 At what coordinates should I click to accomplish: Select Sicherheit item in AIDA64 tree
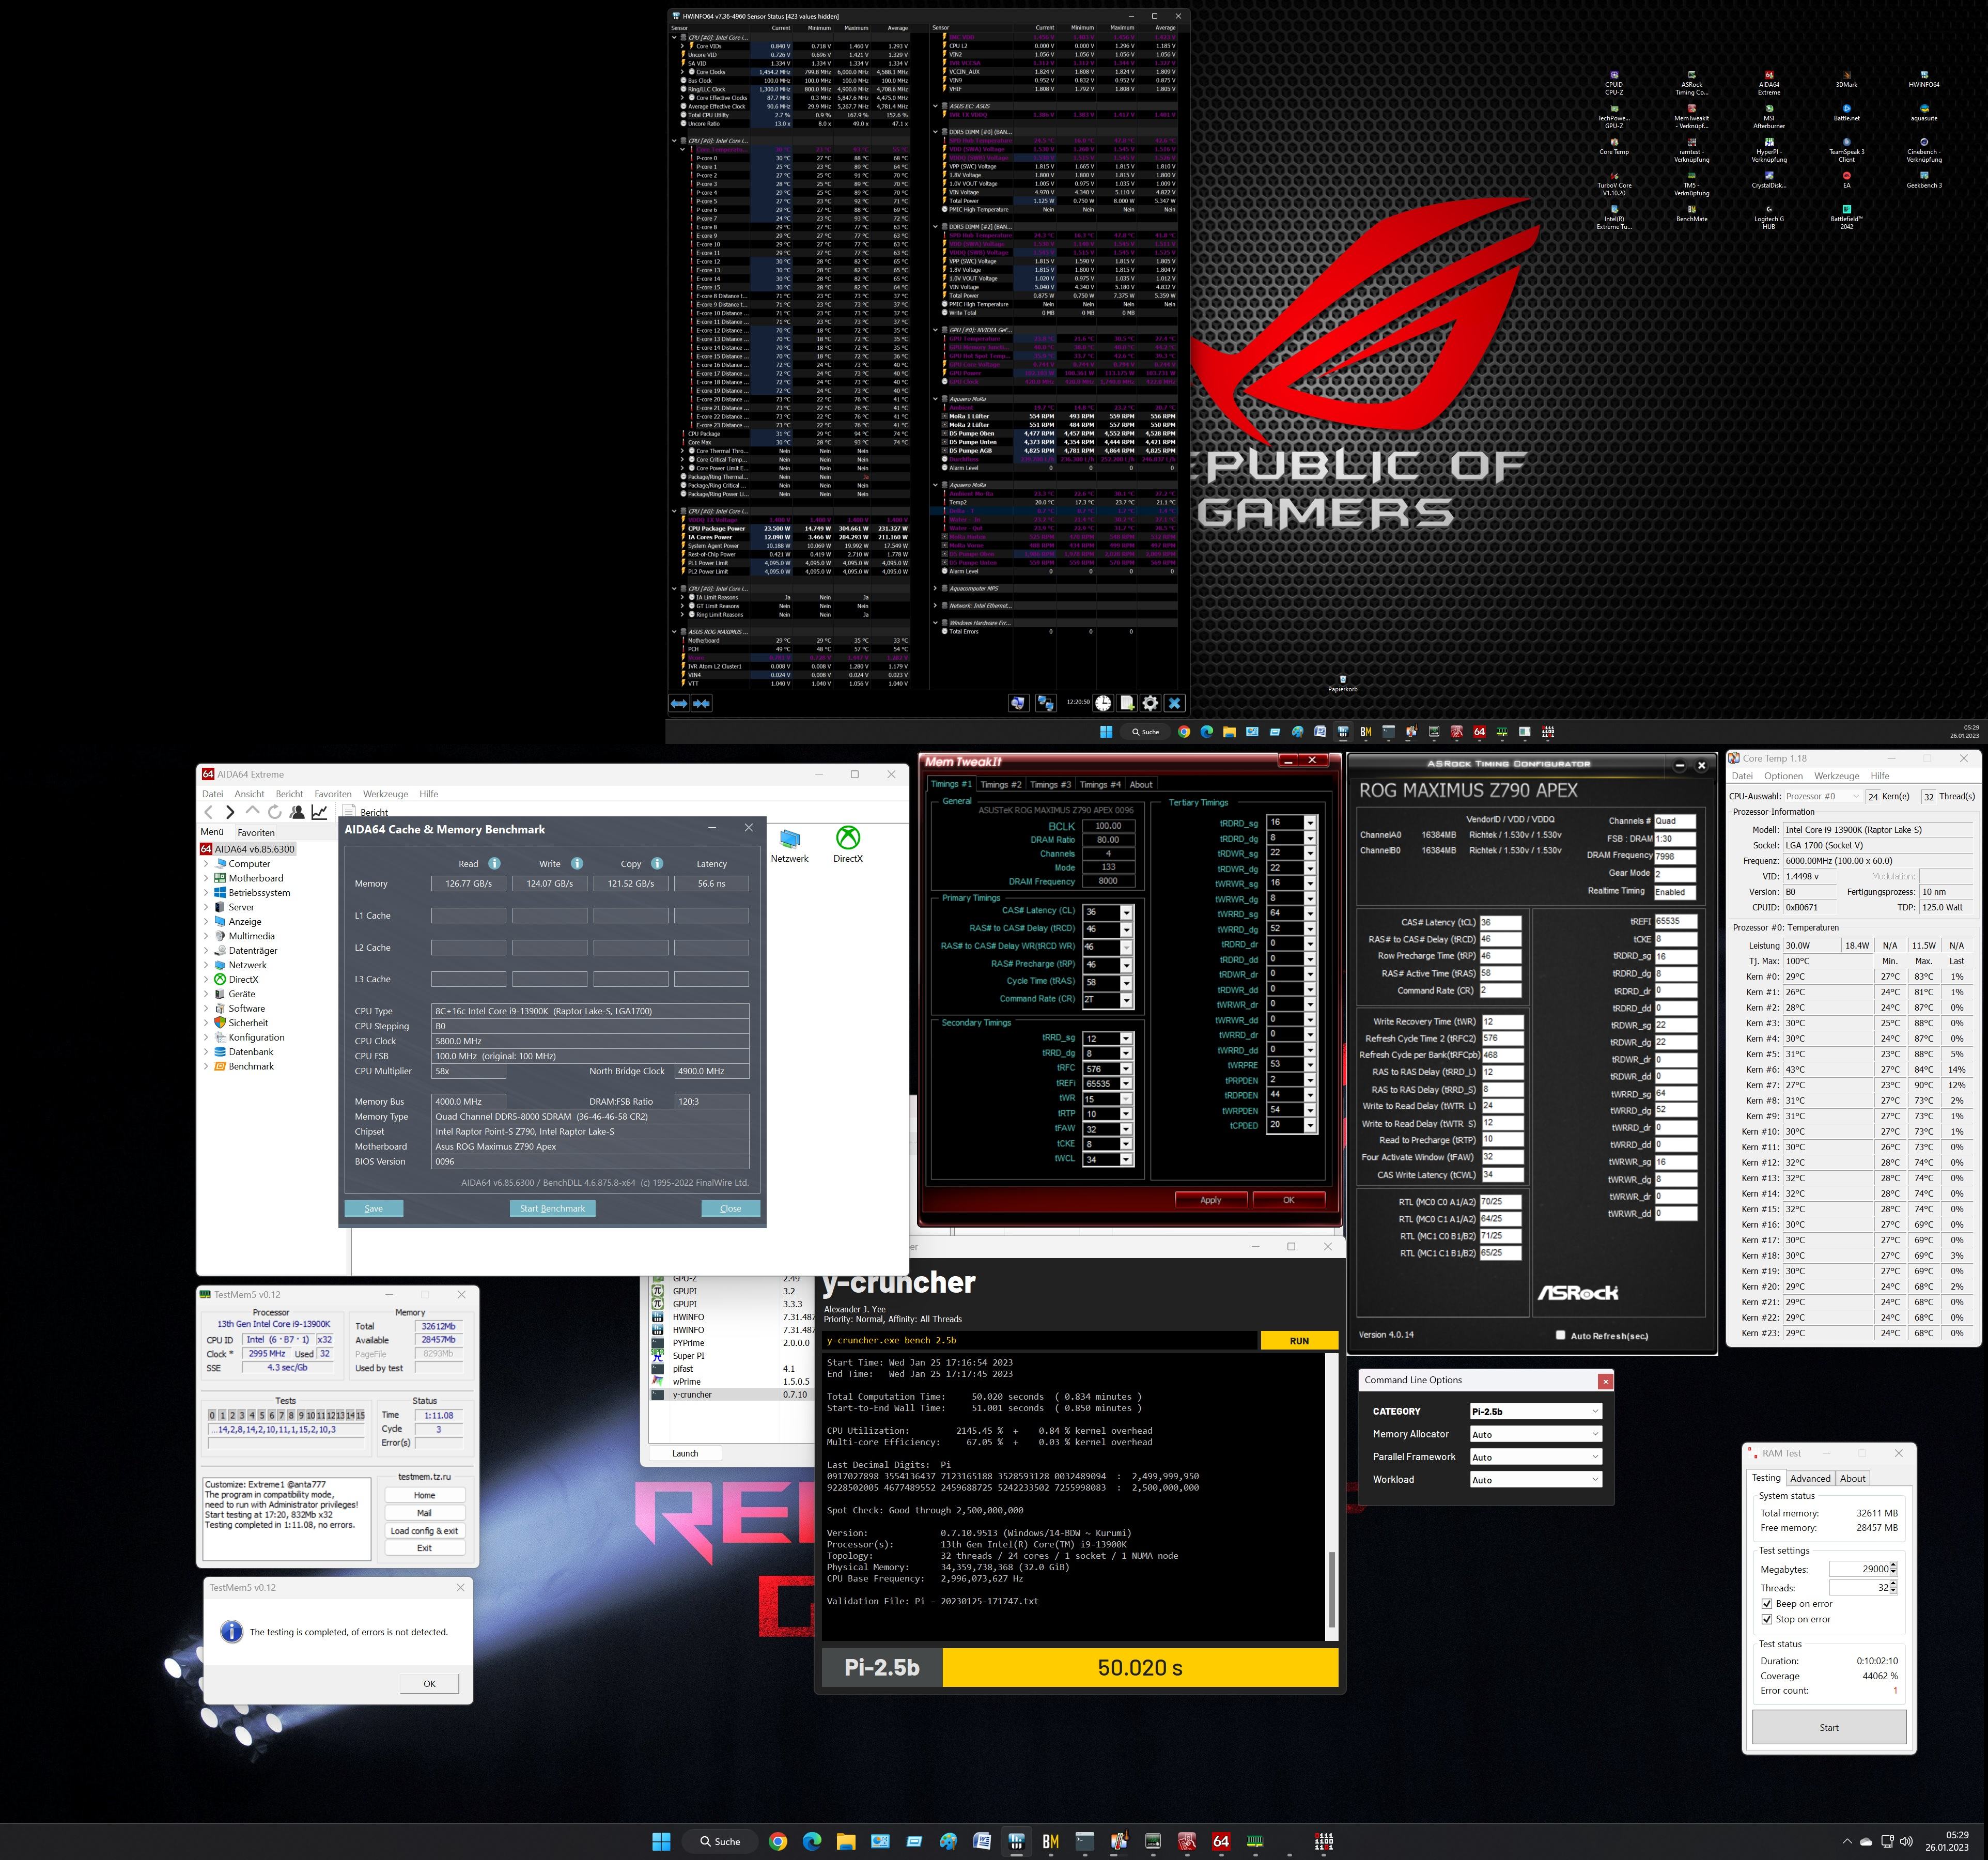coord(248,1023)
